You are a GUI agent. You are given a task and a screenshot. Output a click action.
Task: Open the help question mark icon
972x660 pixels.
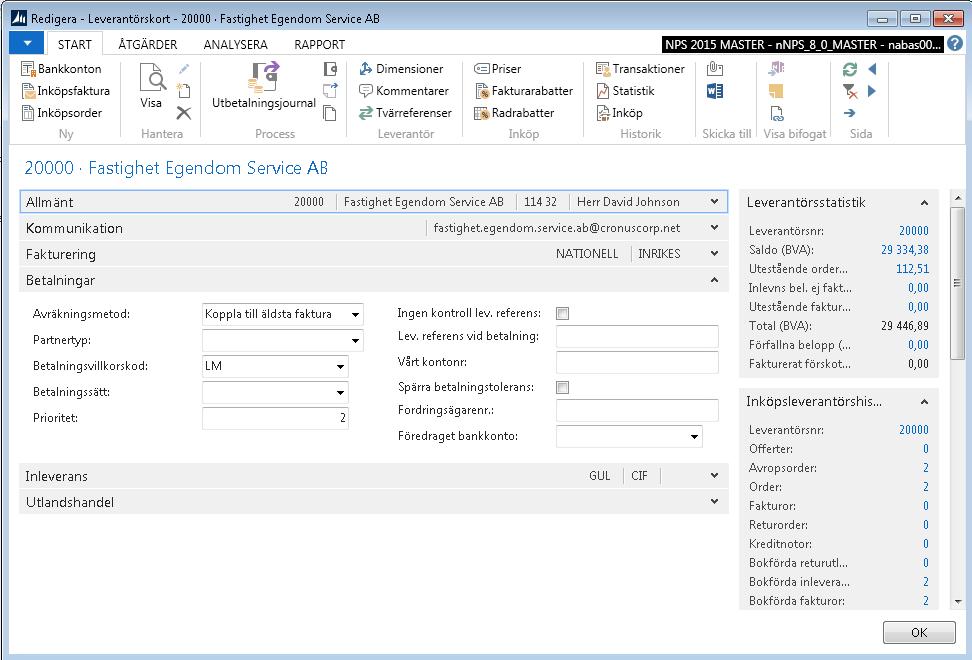955,44
